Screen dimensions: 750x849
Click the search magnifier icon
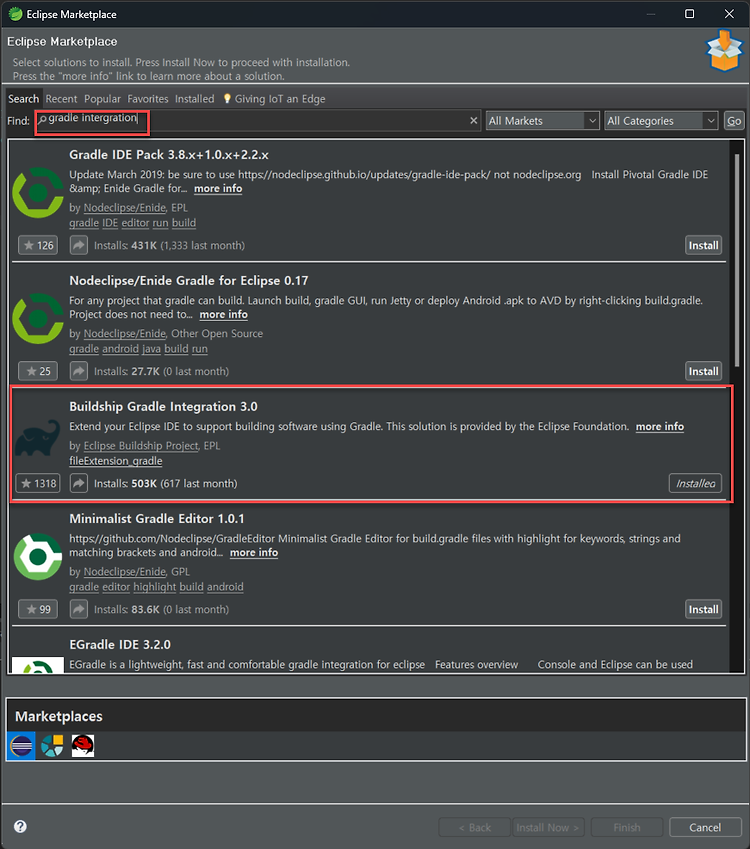point(42,119)
